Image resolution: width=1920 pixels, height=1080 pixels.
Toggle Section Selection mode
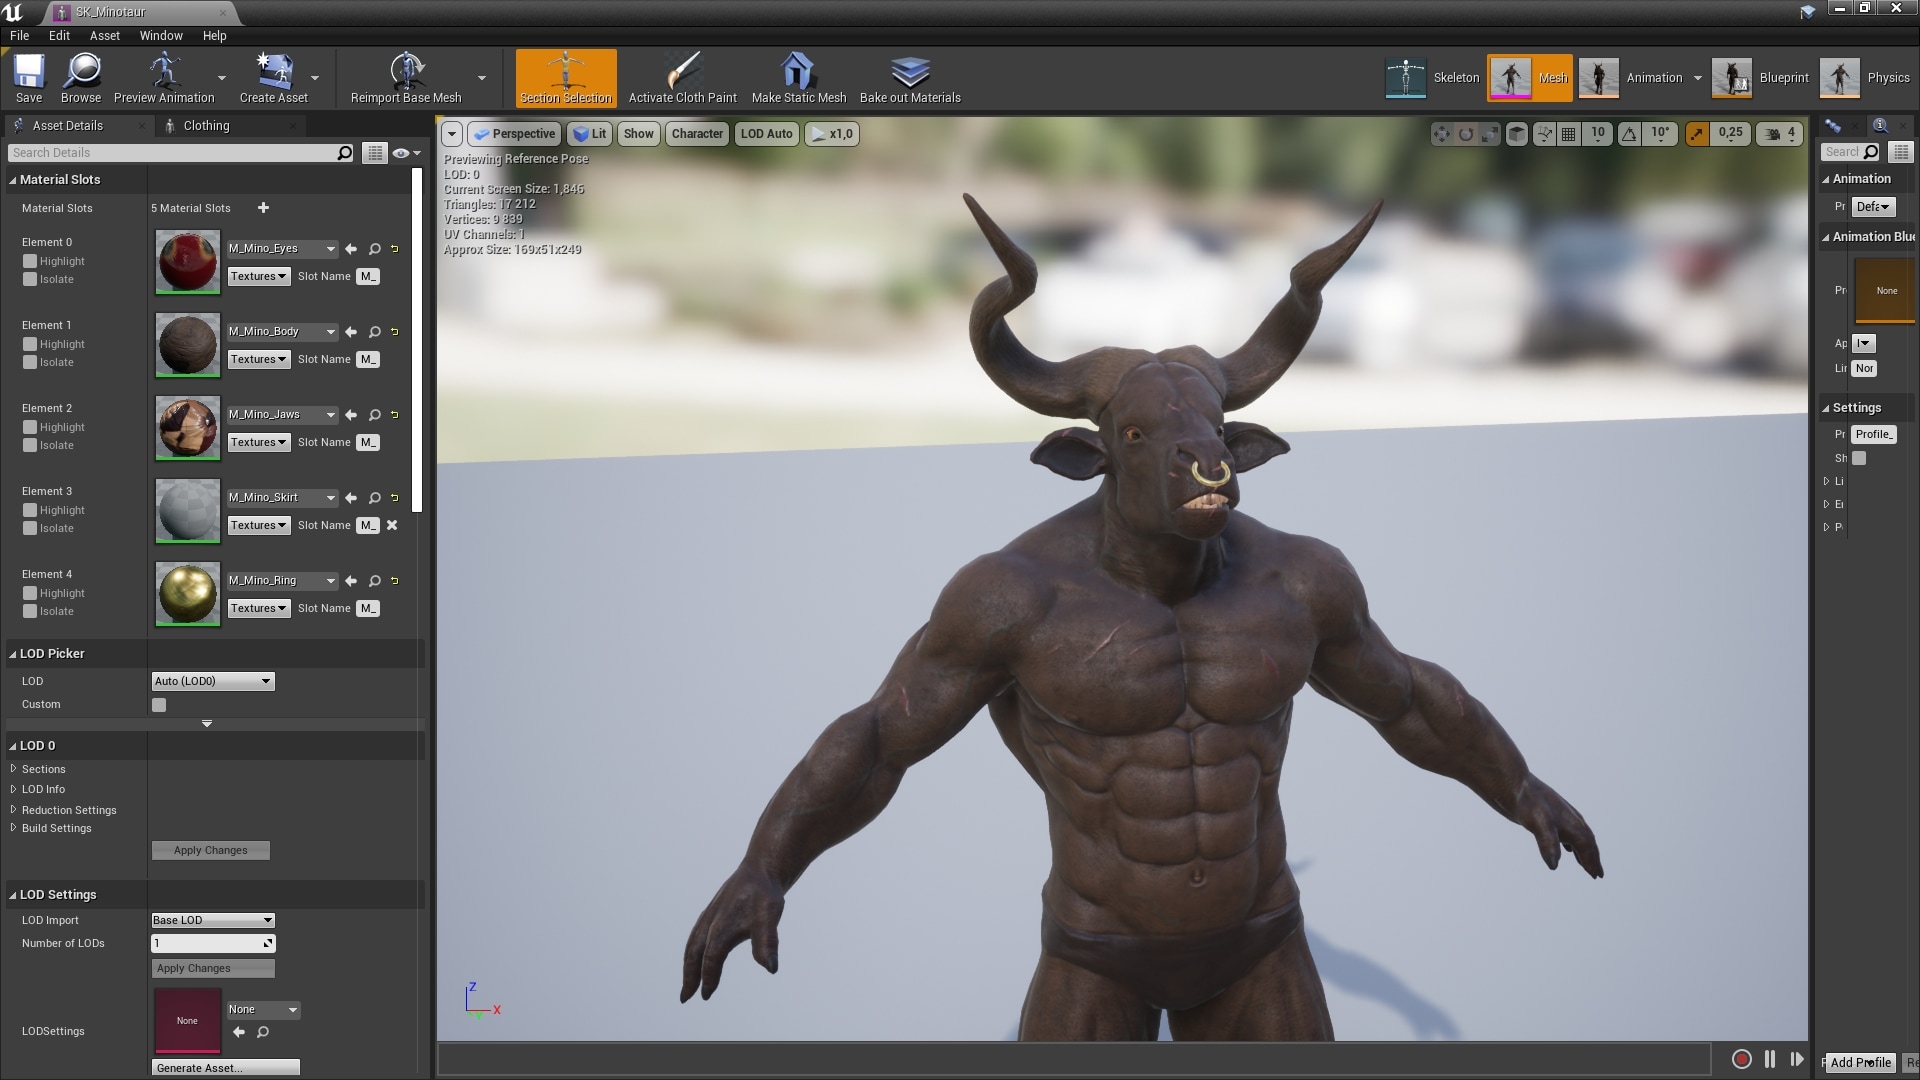[x=566, y=78]
